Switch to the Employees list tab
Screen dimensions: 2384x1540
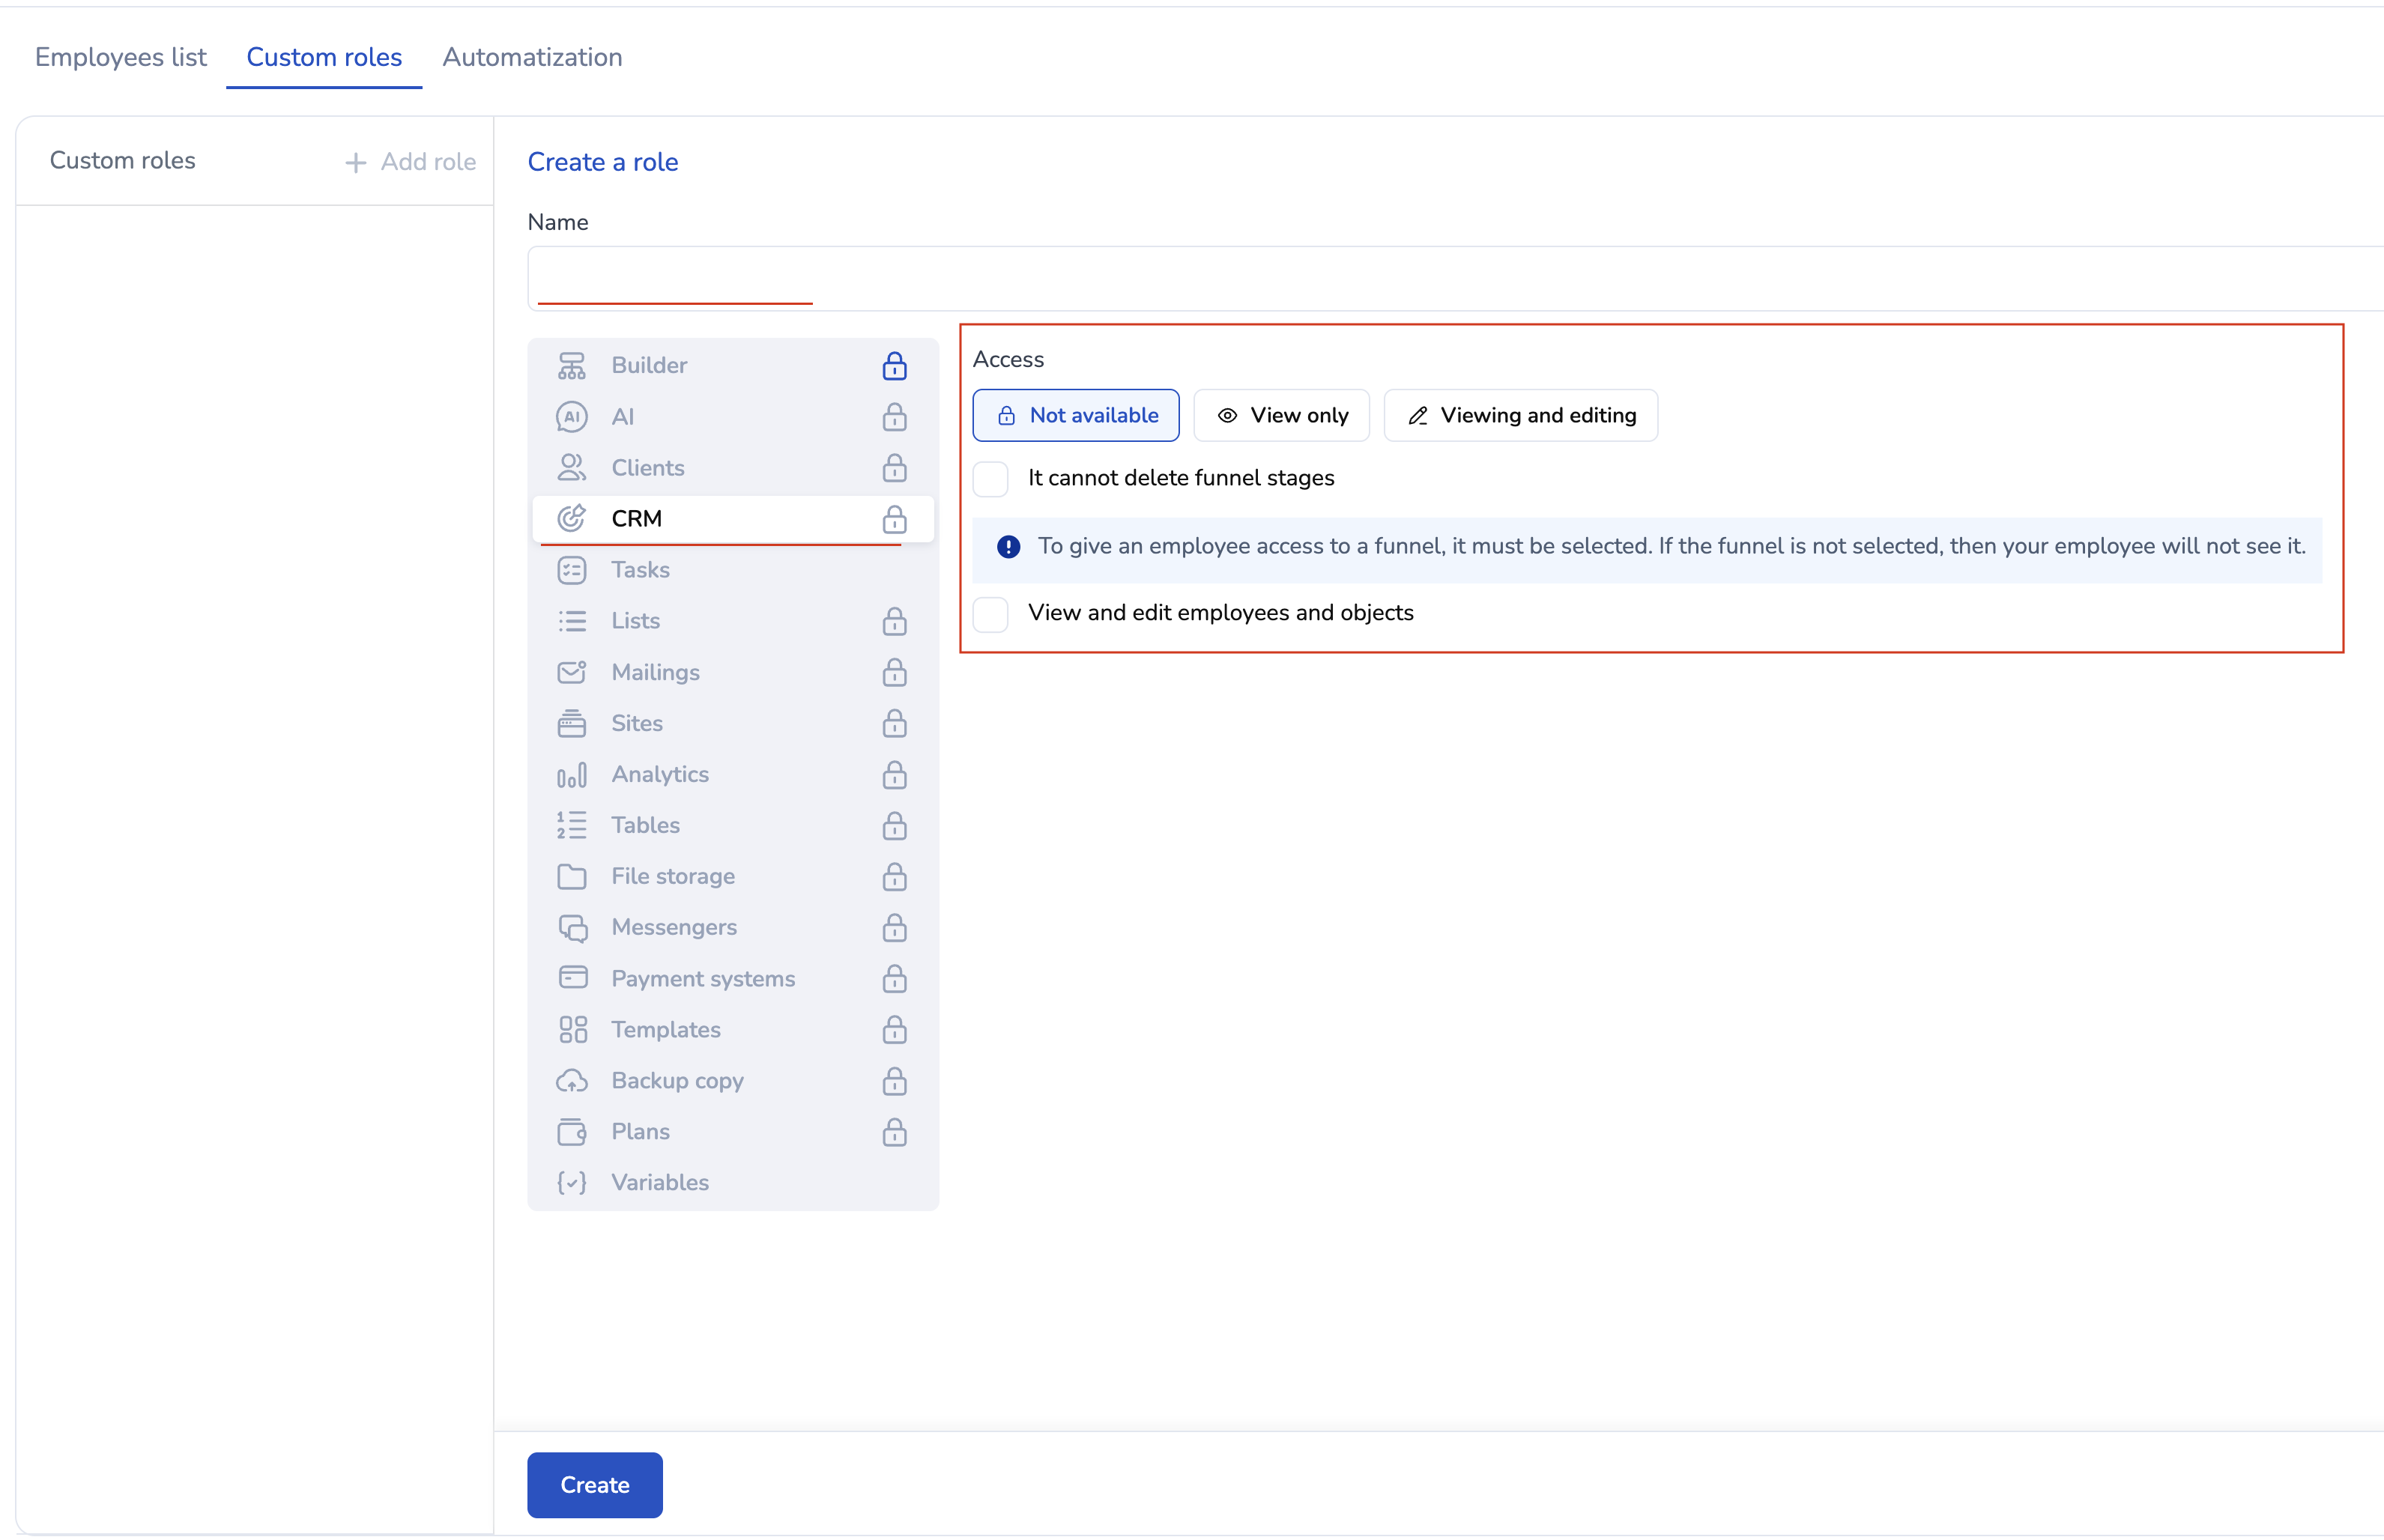pyautogui.click(x=120, y=57)
